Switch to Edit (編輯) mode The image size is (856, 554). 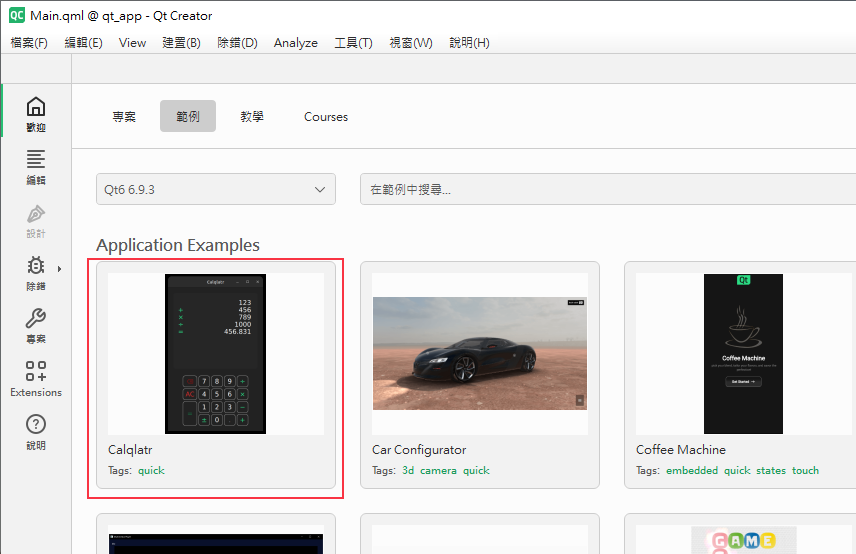[x=36, y=167]
